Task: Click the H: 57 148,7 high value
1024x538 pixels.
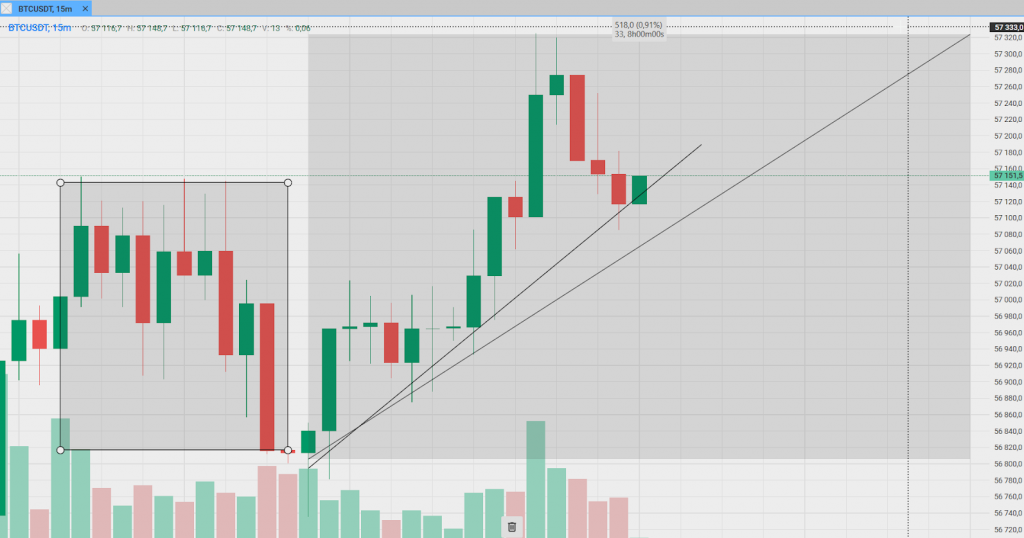Action: click(147, 28)
